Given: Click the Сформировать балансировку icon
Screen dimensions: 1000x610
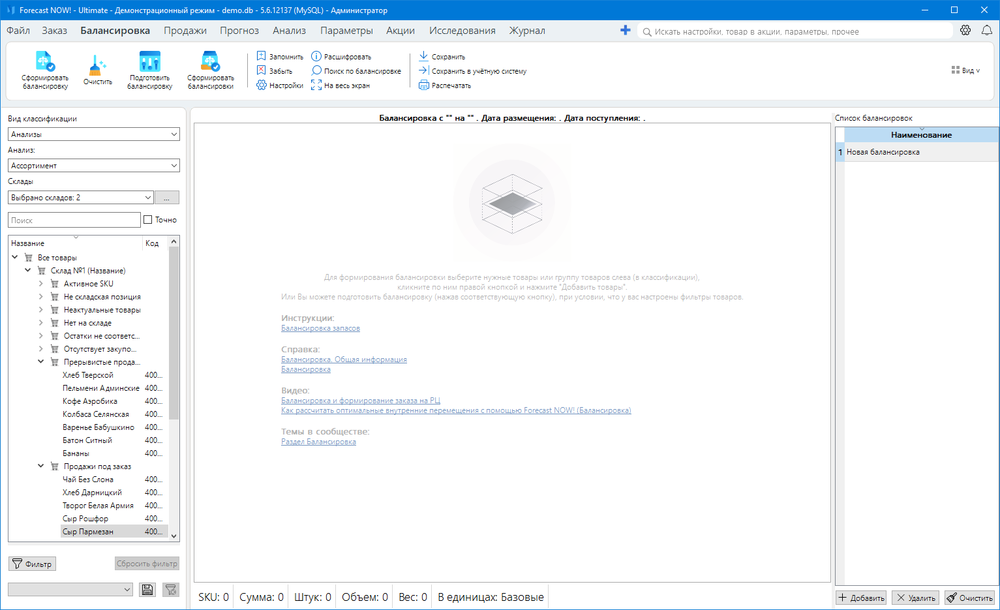Looking at the screenshot, I should point(45,64).
